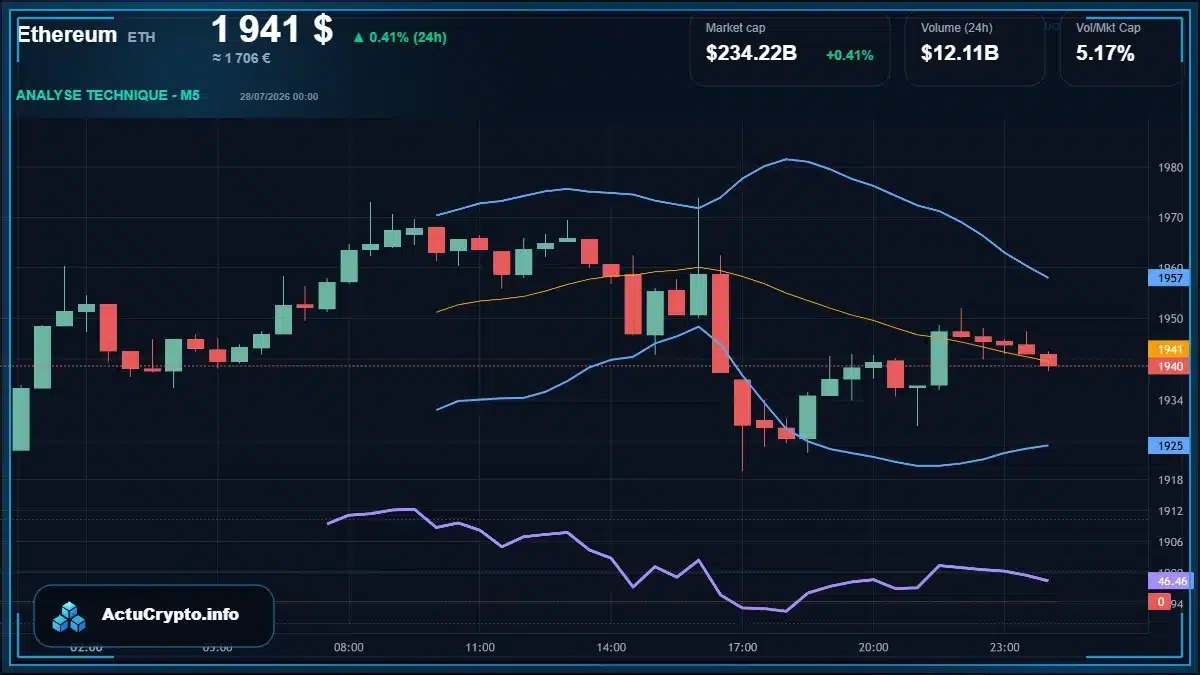The width and height of the screenshot is (1200, 675).
Task: Click the 14:00 time axis label
Action: [x=611, y=647]
